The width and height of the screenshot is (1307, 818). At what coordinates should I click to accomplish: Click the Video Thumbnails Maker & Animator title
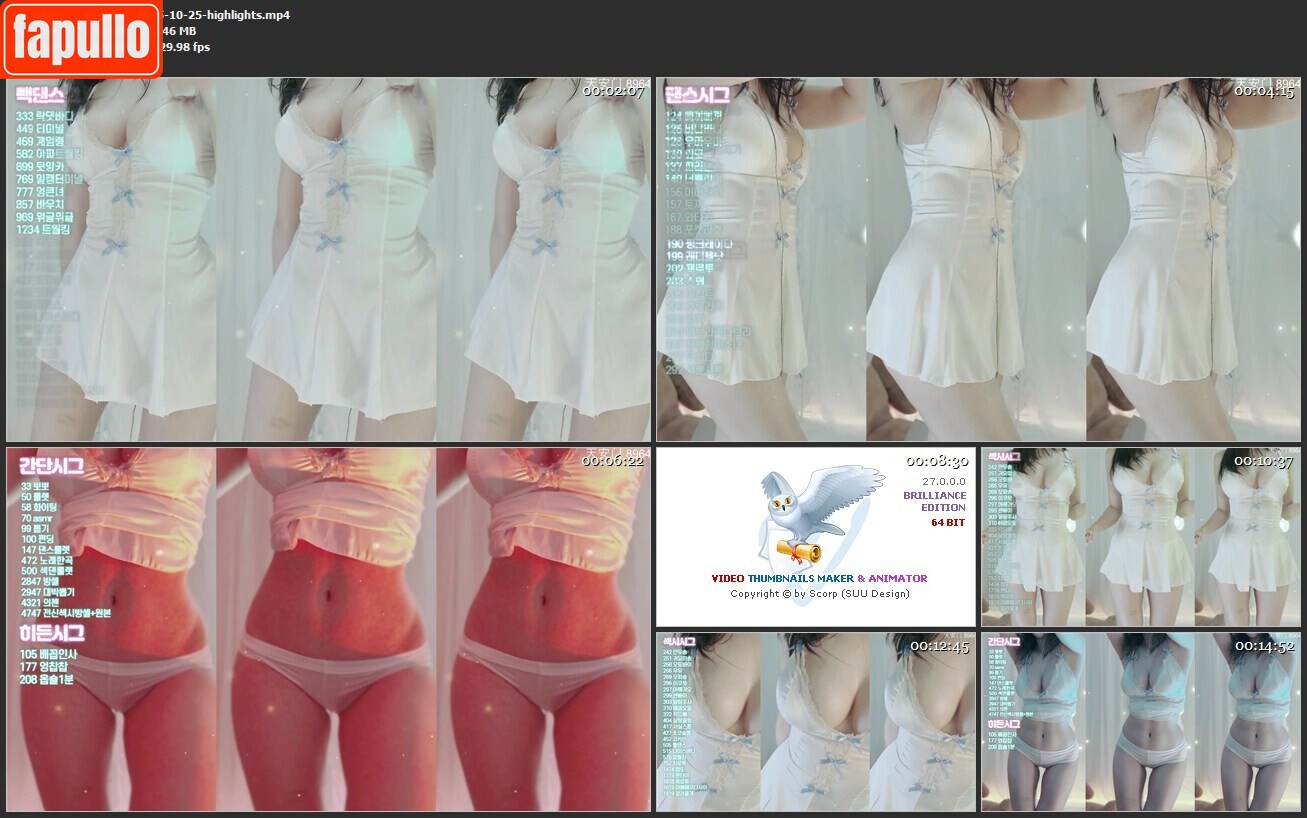coord(819,578)
